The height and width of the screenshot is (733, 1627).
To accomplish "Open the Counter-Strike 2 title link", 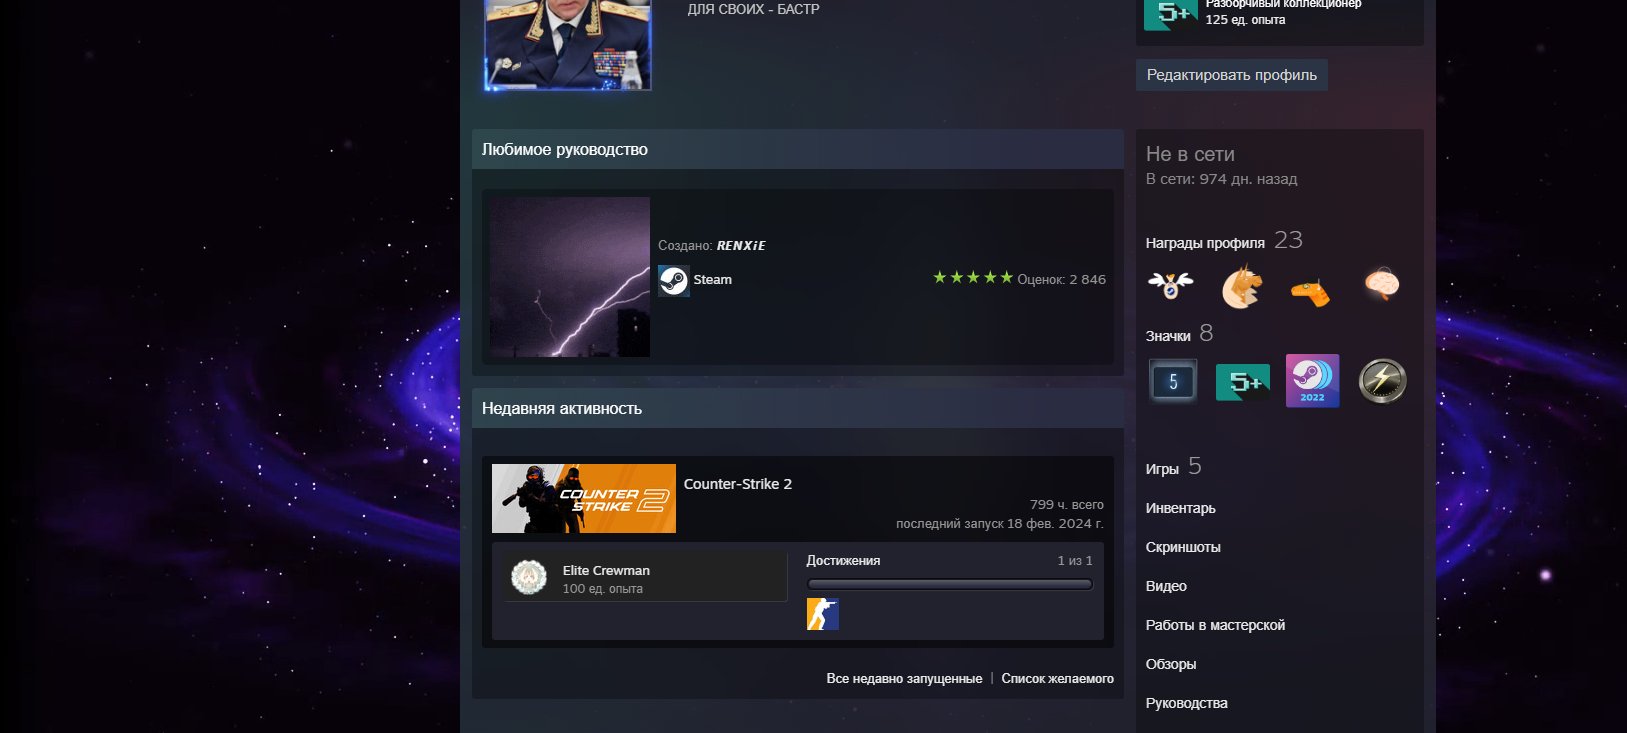I will 738,484.
